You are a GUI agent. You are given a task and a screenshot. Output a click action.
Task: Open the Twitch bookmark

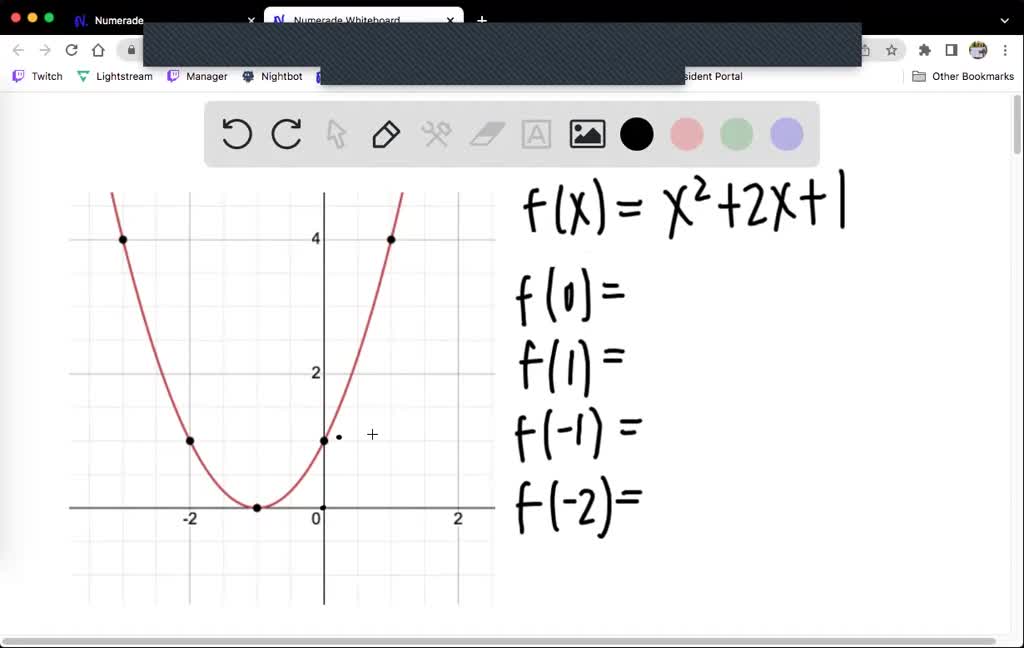click(37, 76)
